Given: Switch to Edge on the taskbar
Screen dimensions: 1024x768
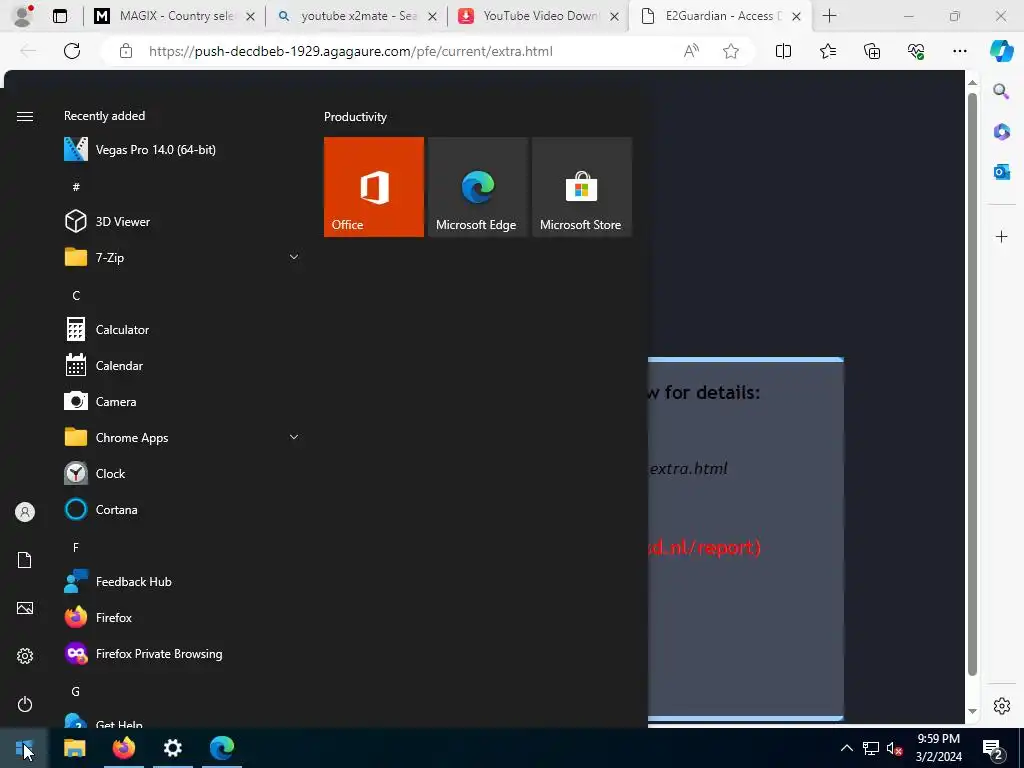Looking at the screenshot, I should point(222,748).
